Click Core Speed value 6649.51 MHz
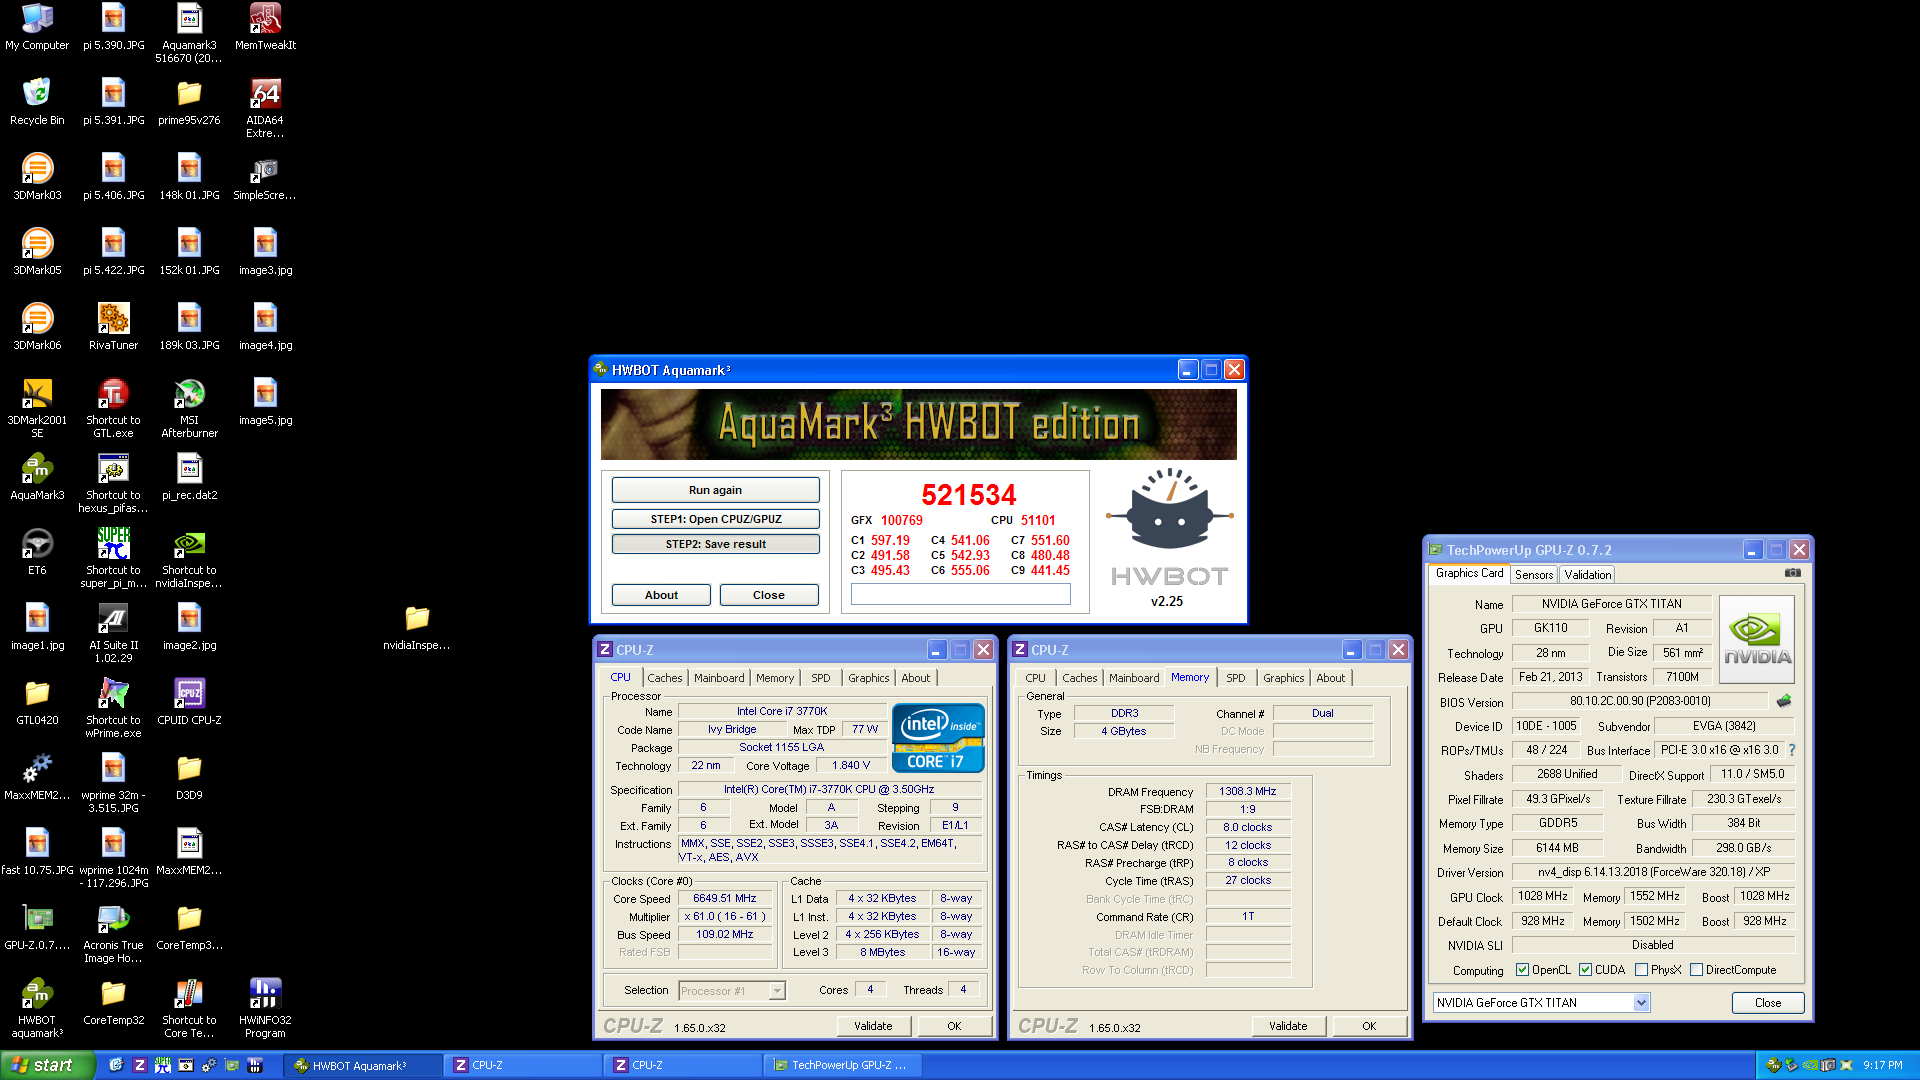Viewport: 1920px width, 1080px height. click(725, 898)
